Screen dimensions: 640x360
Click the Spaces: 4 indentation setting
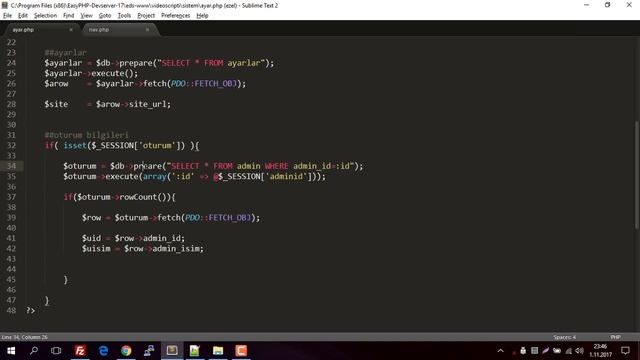click(564, 337)
